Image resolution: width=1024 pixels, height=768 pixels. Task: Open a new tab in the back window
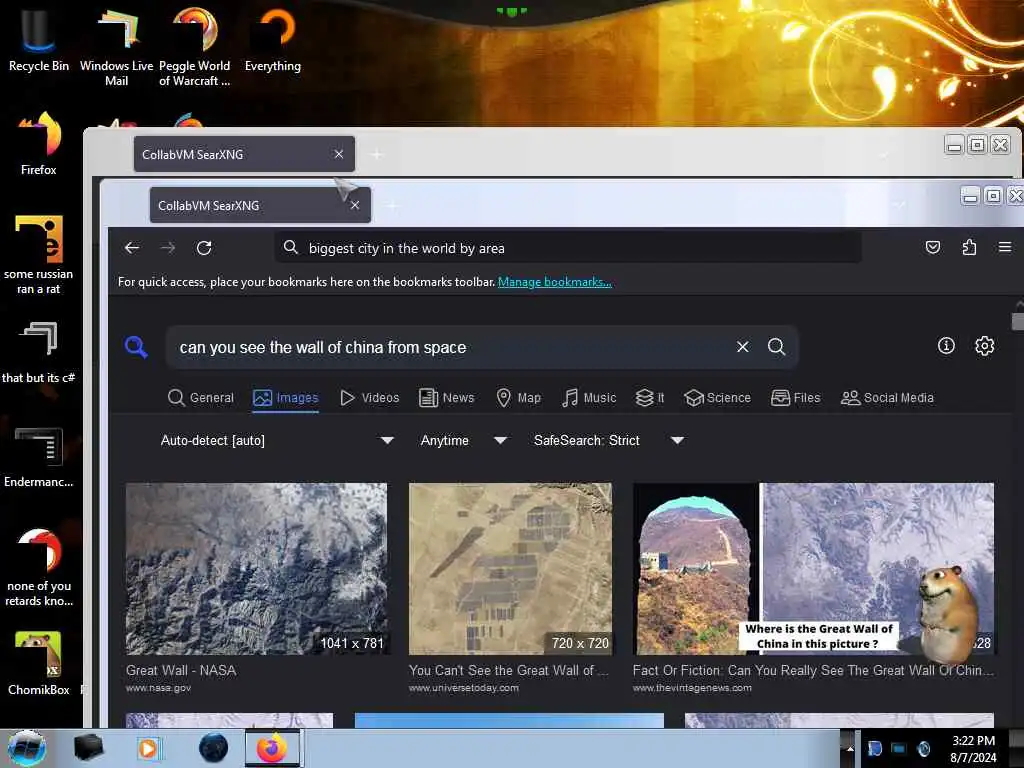click(377, 155)
